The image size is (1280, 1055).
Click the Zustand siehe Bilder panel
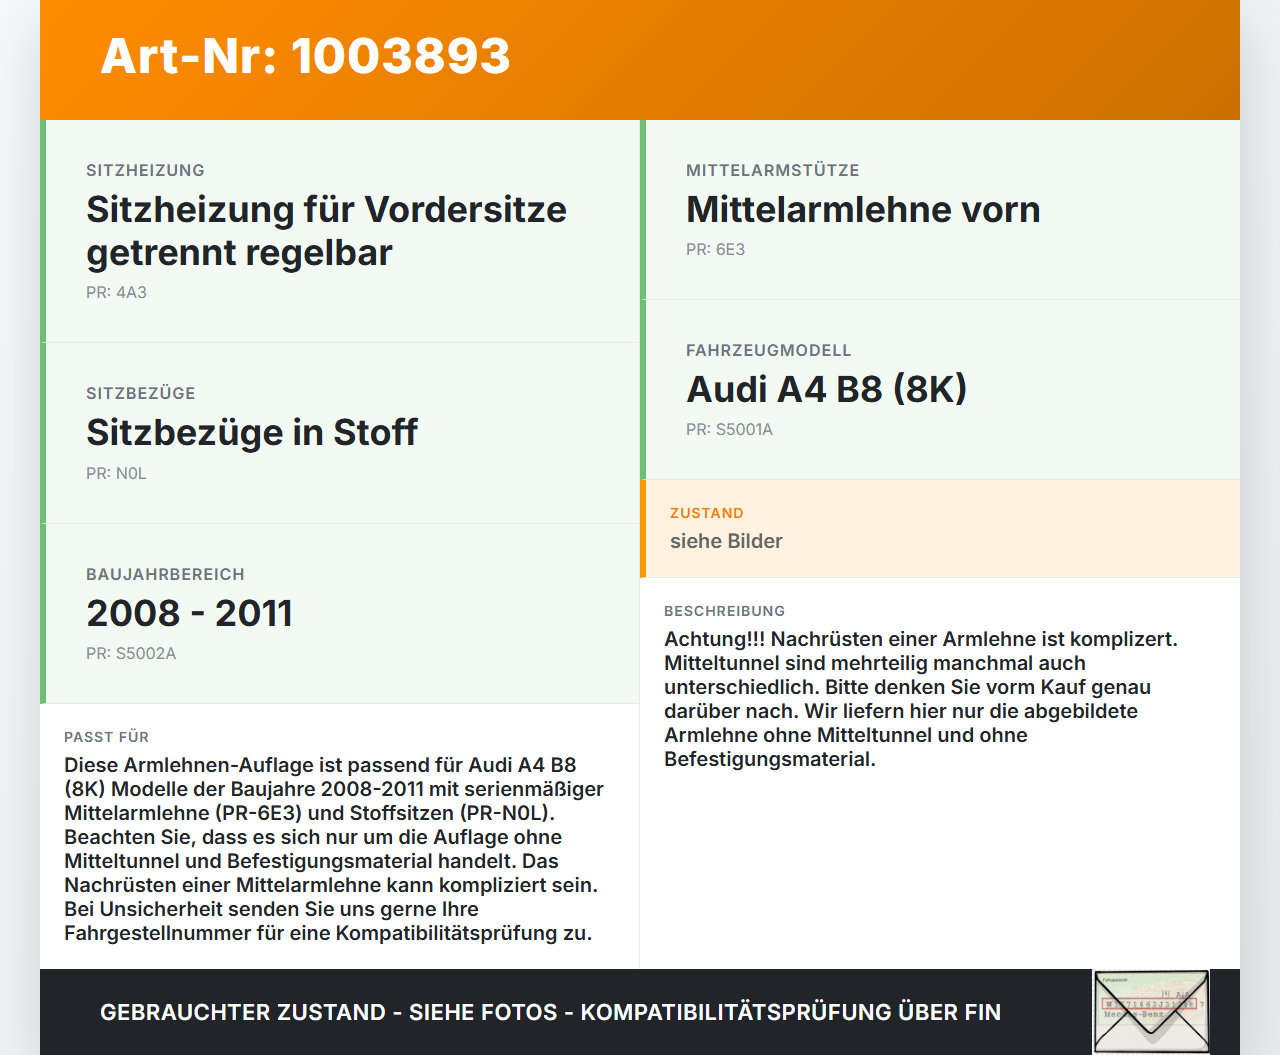[940, 529]
